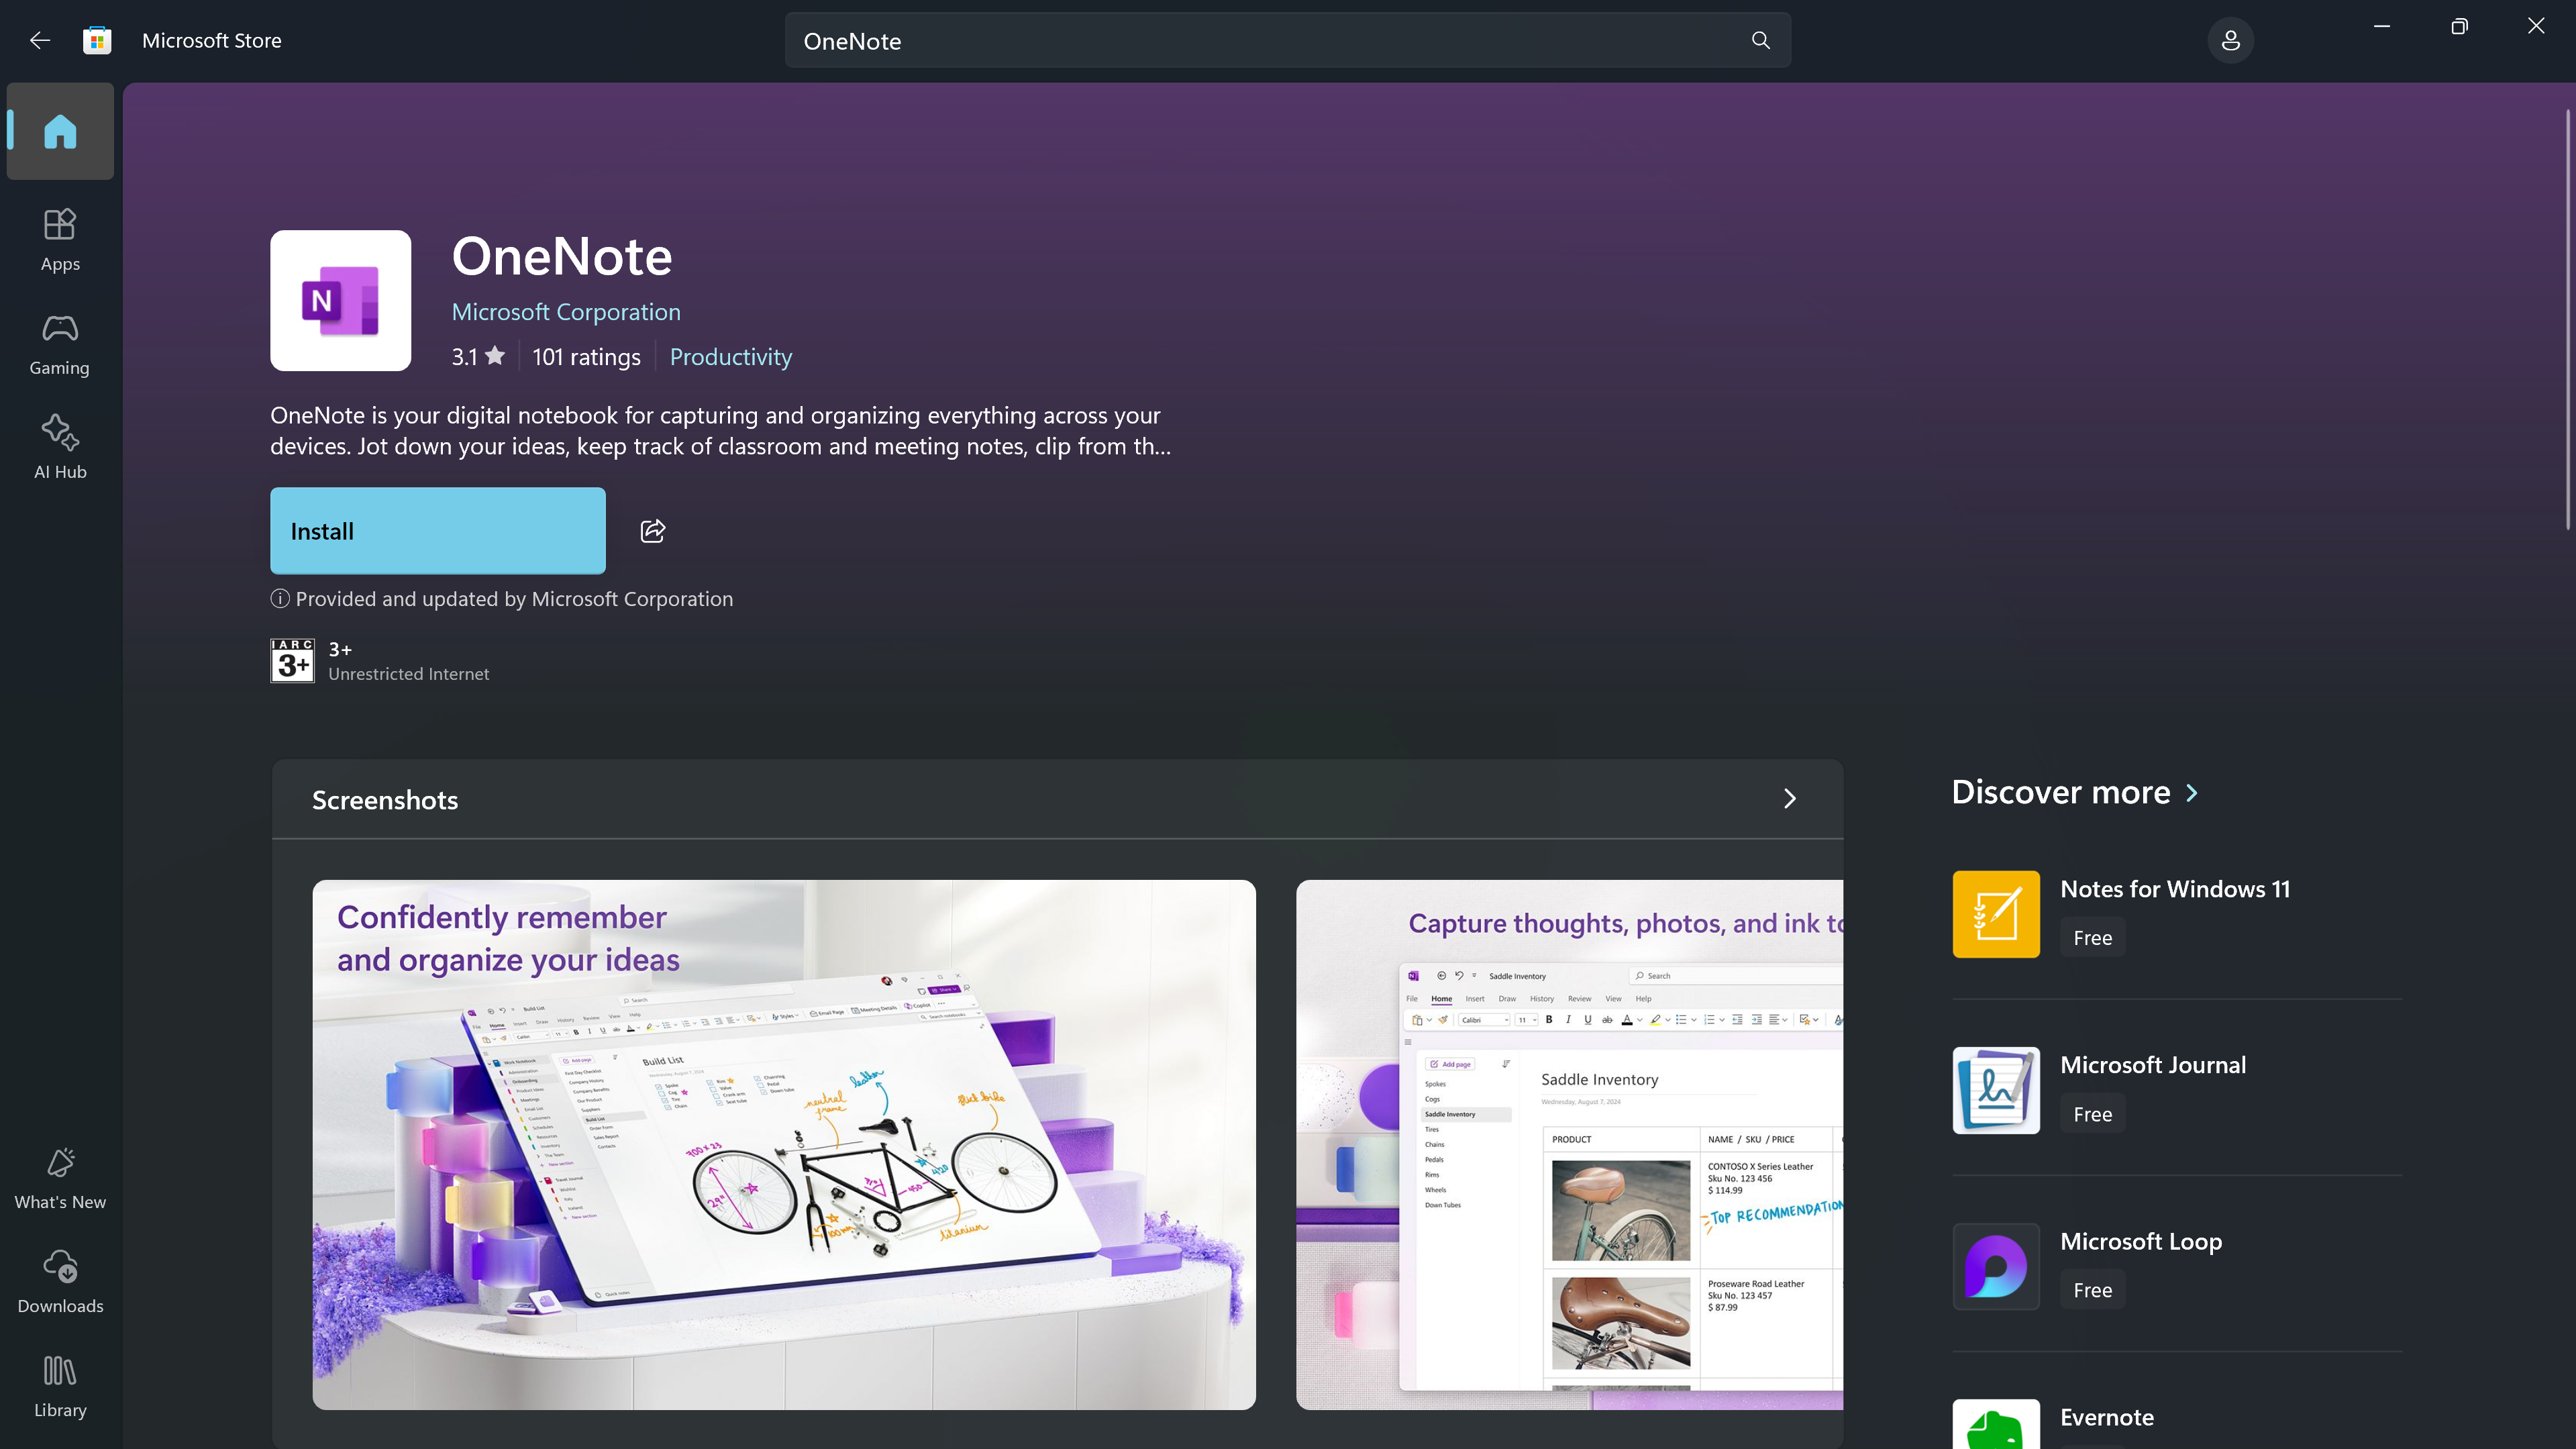
Task: Click Free button for Microsoft Loop
Action: click(2093, 1290)
